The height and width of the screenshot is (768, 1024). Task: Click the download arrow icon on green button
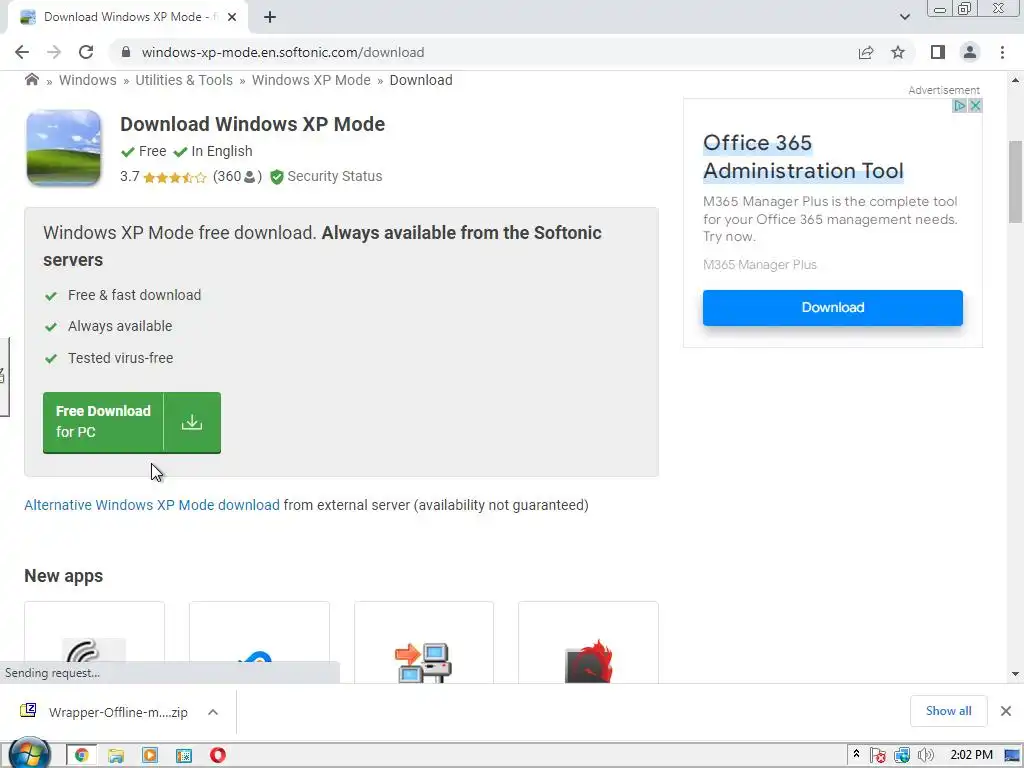pos(192,423)
